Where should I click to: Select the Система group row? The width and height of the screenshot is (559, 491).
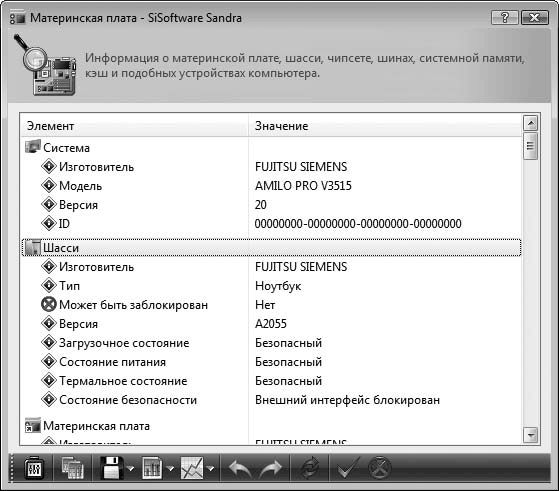point(271,147)
